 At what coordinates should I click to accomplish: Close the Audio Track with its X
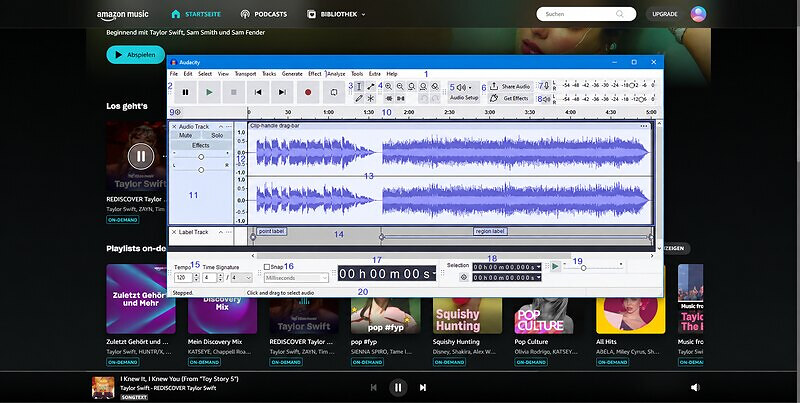174,127
